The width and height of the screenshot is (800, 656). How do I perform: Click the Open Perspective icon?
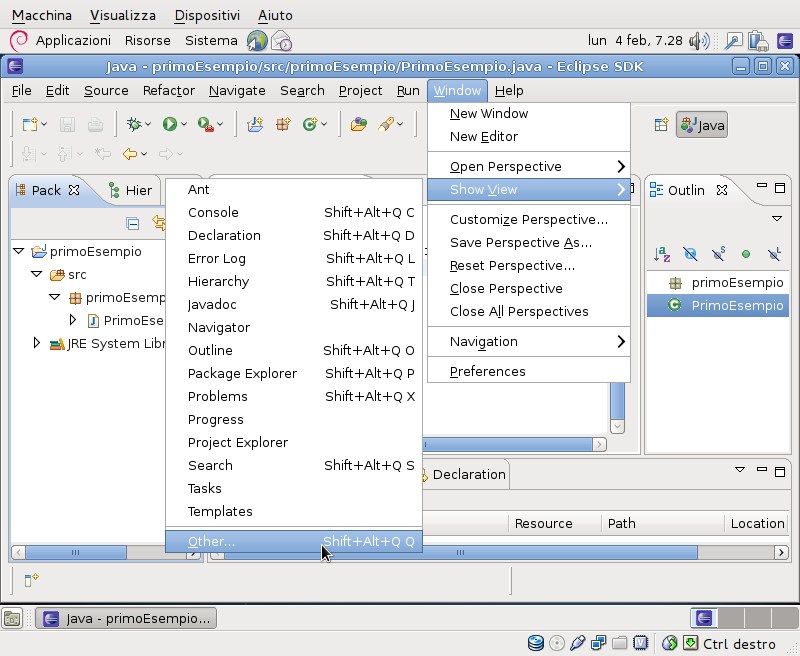point(661,124)
